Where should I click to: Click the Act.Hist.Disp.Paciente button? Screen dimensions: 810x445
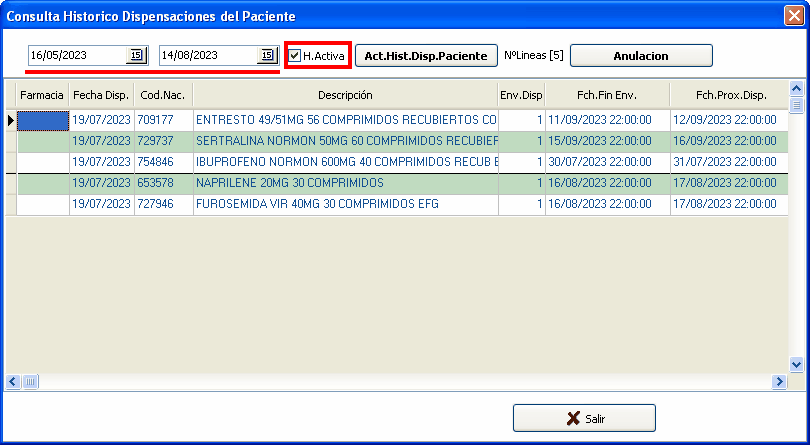click(425, 56)
